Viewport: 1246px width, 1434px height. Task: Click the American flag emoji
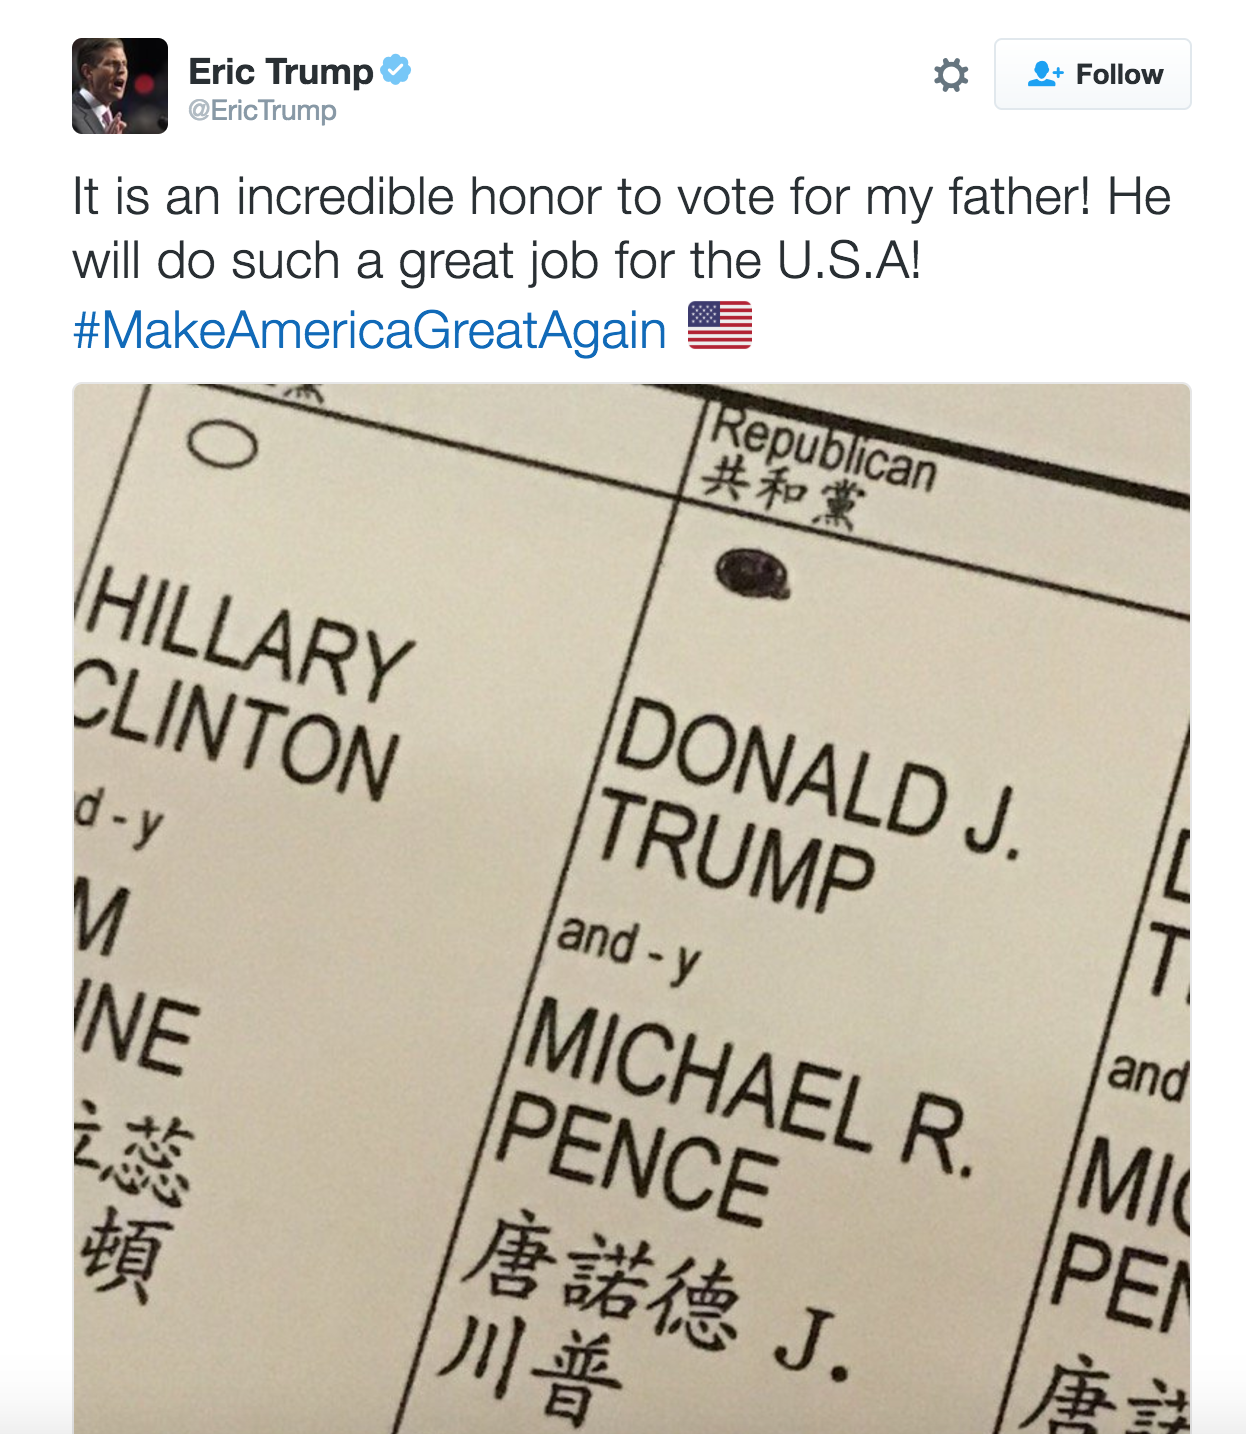[720, 326]
